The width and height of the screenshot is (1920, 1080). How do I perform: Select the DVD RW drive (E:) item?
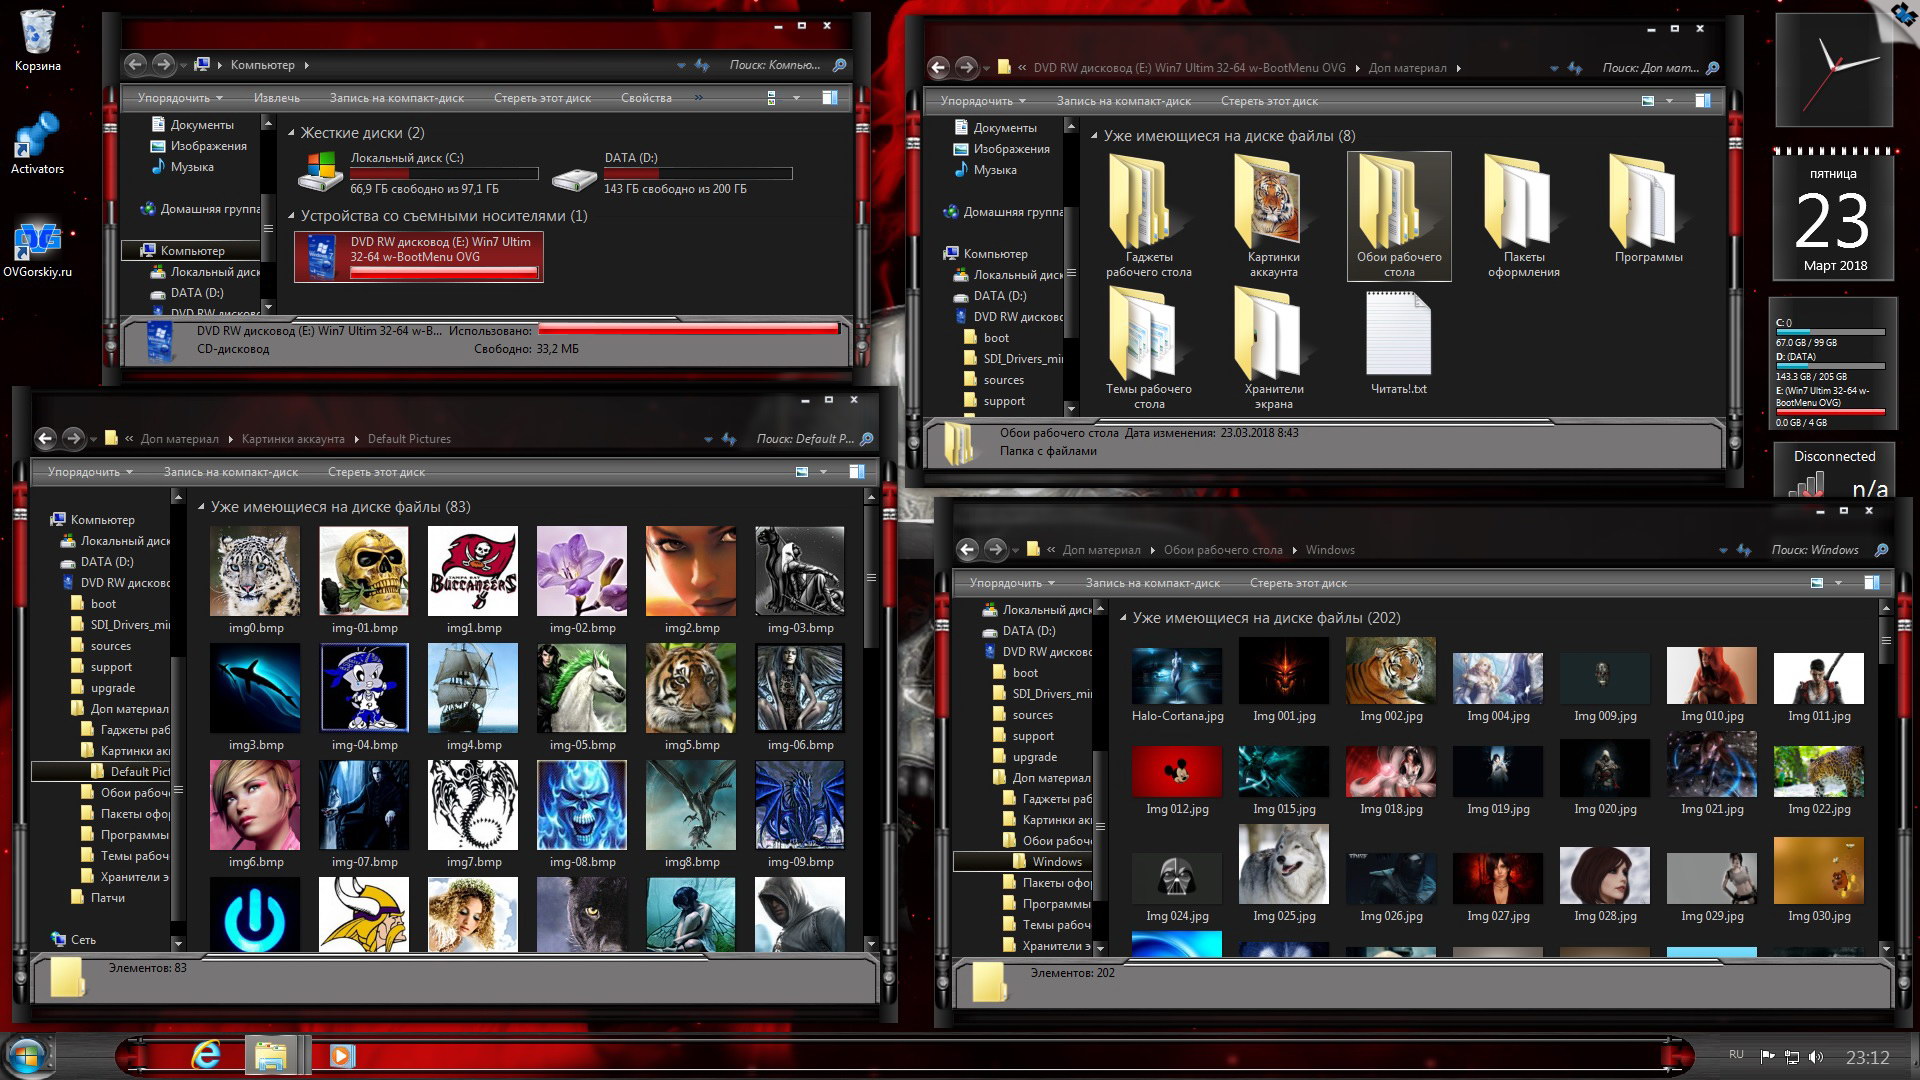point(419,257)
